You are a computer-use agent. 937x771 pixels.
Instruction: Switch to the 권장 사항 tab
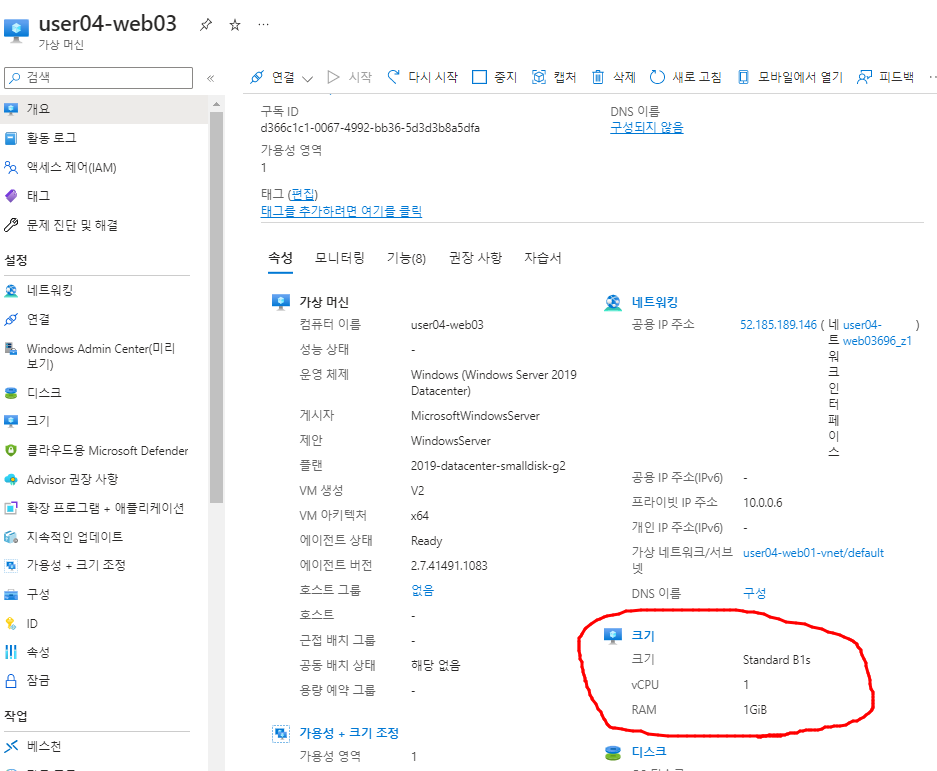[476, 258]
